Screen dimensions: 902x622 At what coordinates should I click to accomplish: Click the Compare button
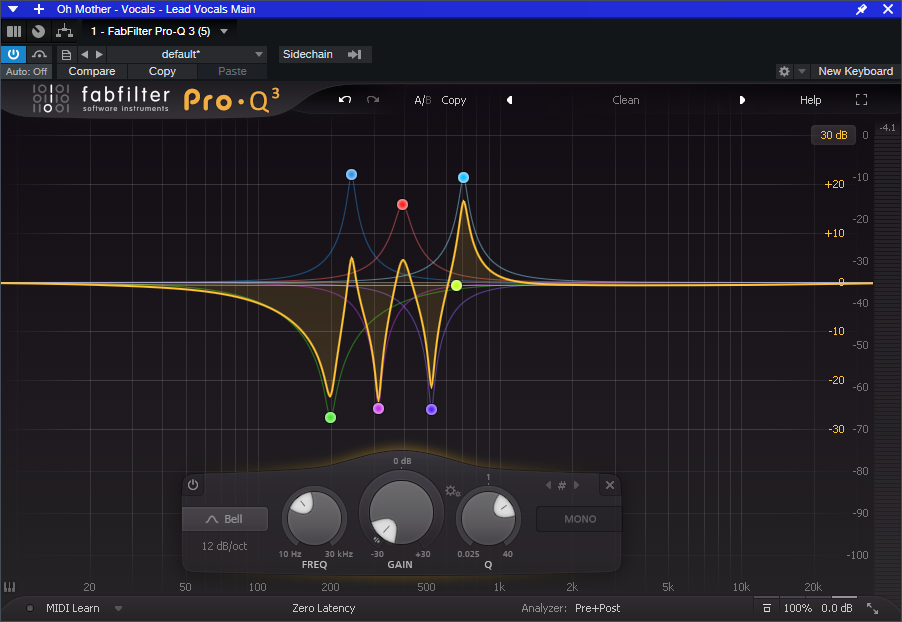pyautogui.click(x=92, y=71)
